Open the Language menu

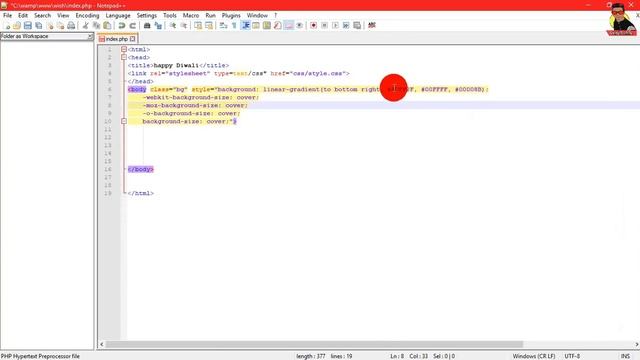coord(118,16)
